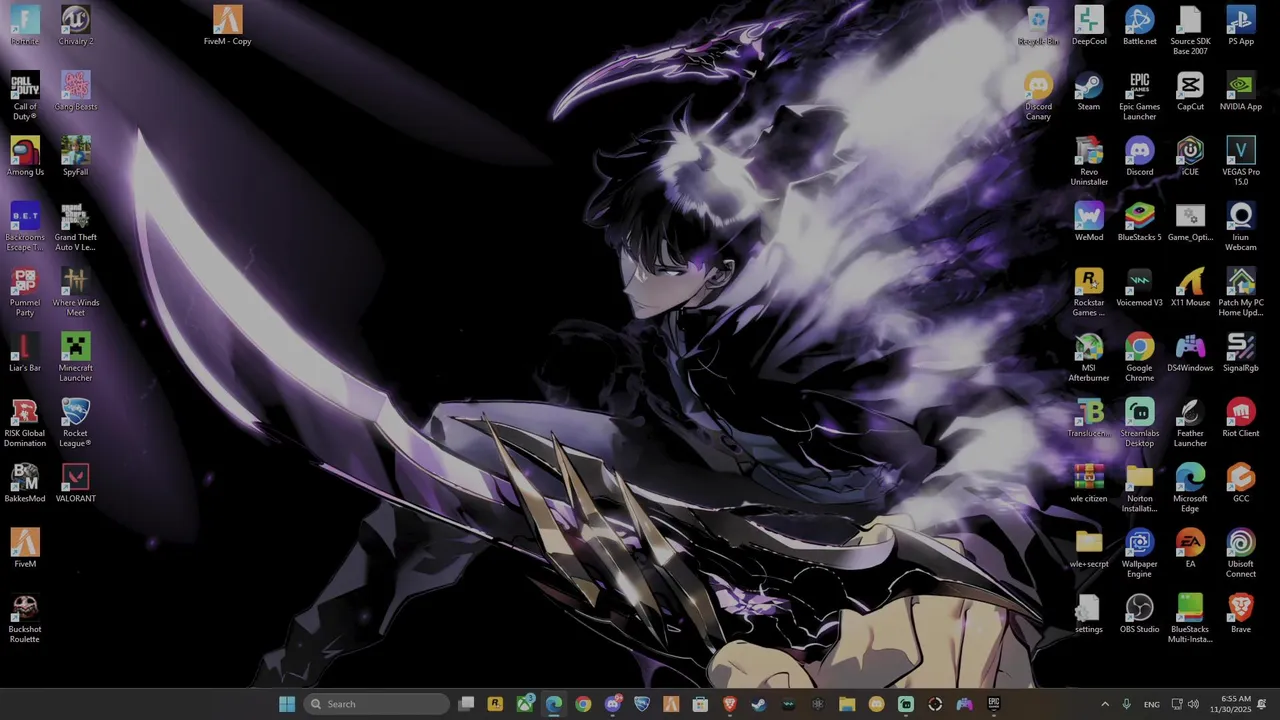
Task: Select the WeMod icon
Action: click(1089, 222)
